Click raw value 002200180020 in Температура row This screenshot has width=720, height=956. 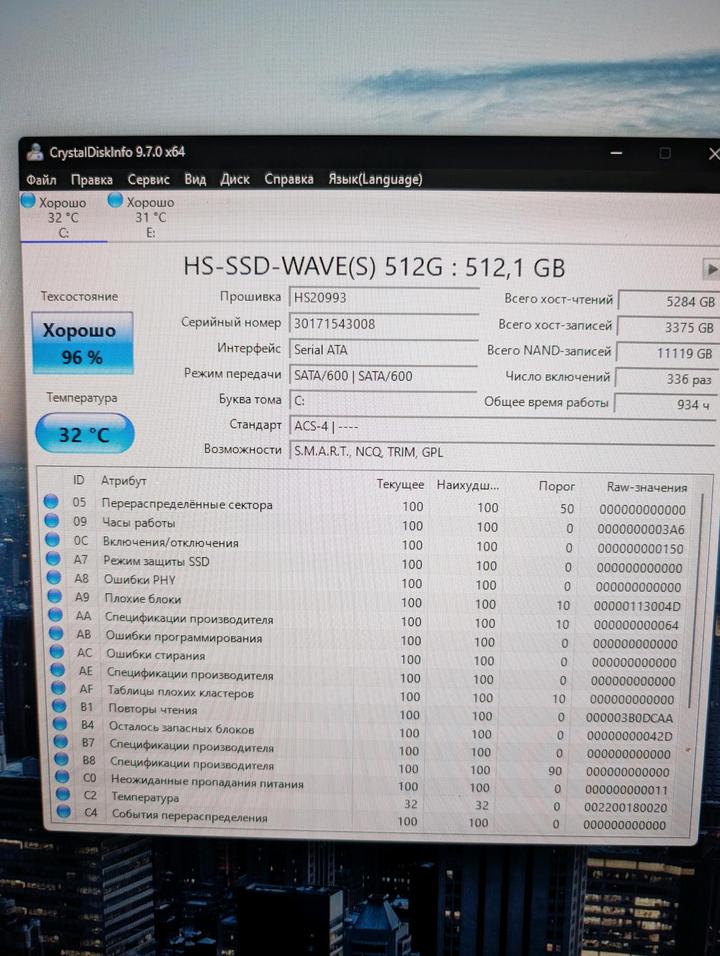626,807
